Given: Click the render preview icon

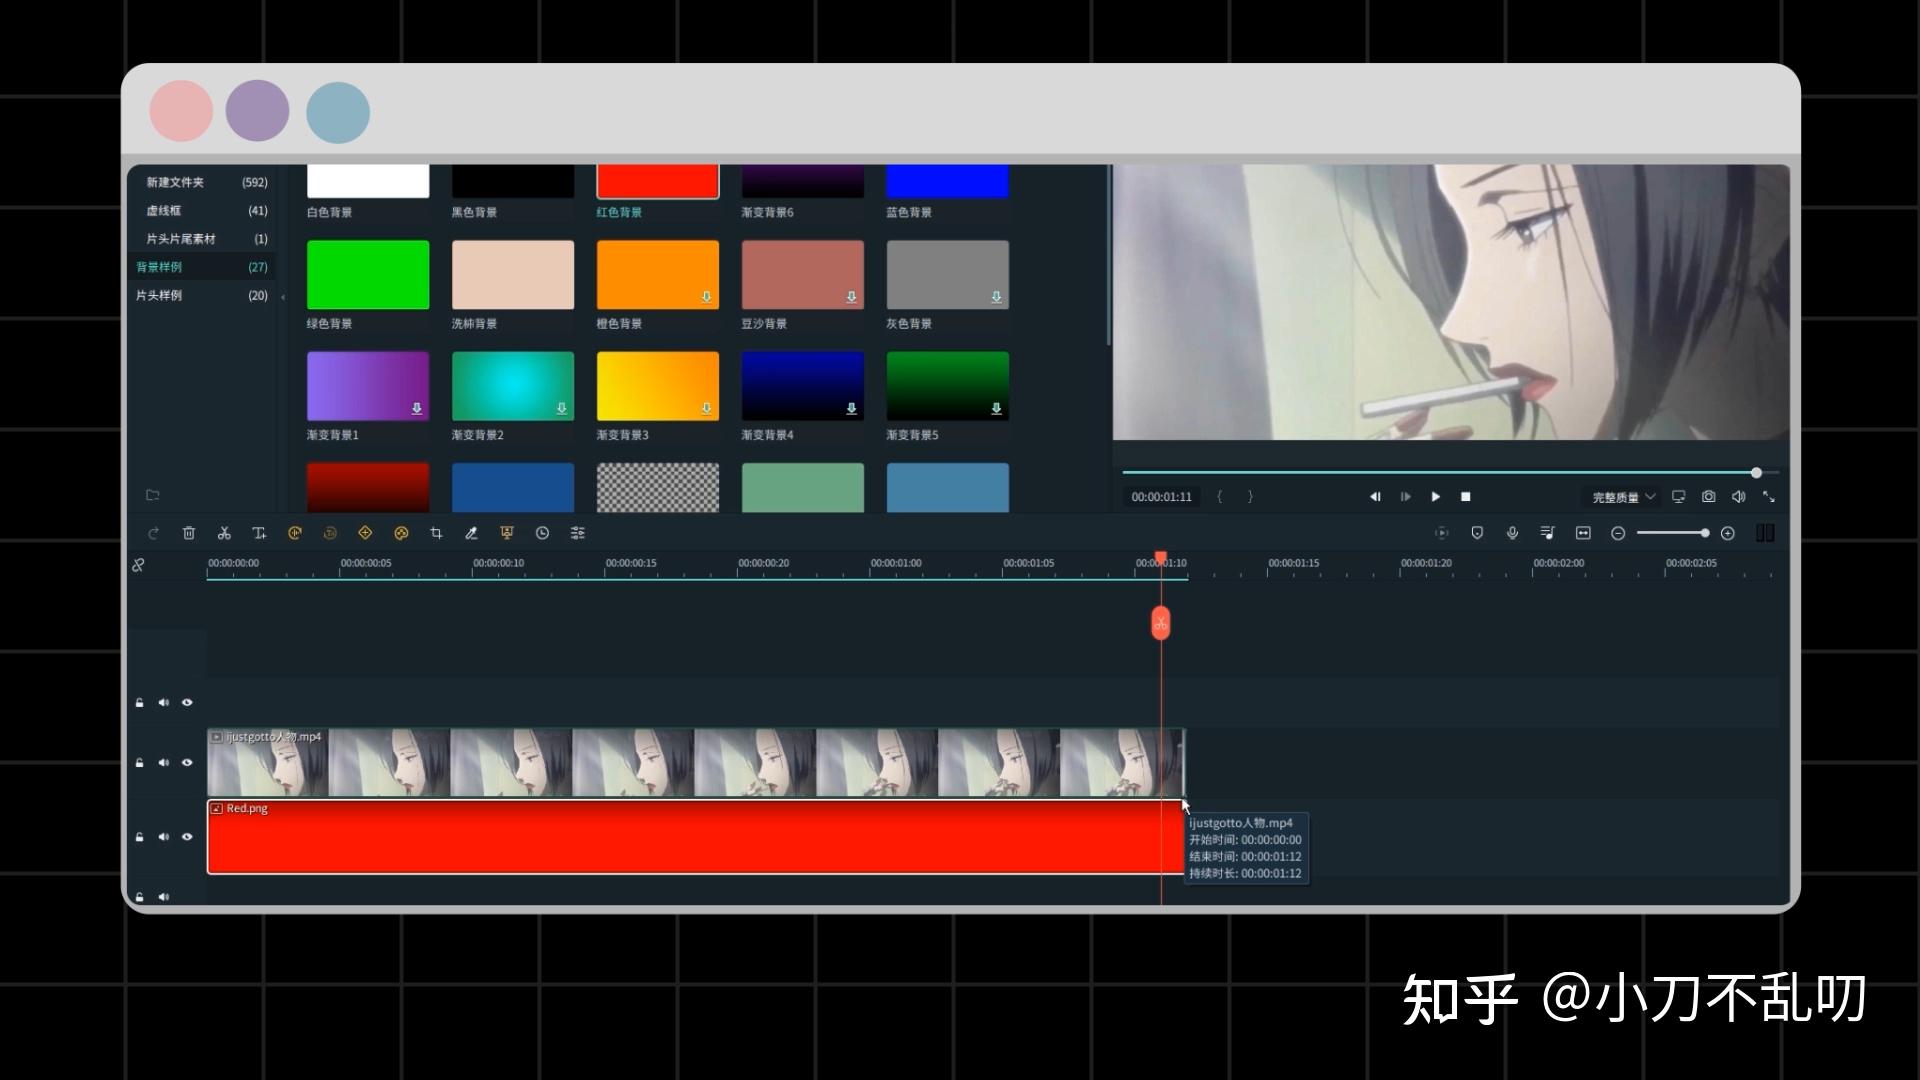Looking at the screenshot, I should point(1441,534).
